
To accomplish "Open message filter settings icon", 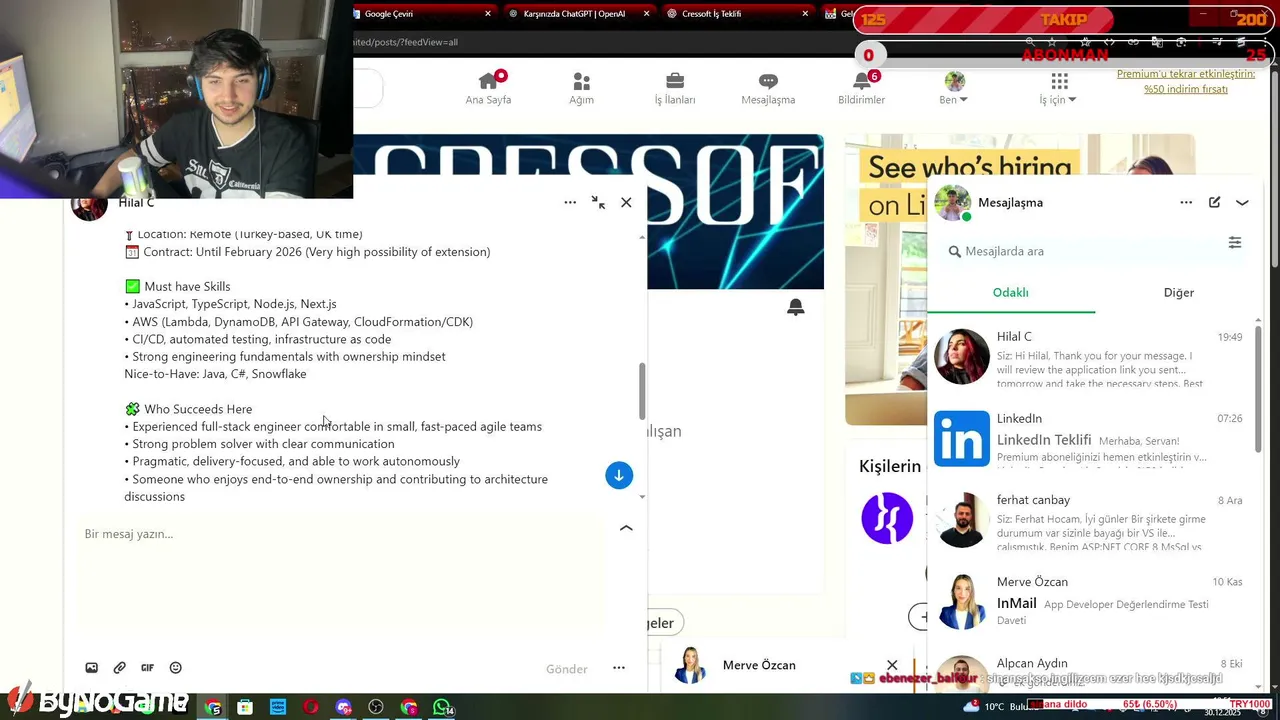I will pos(1235,243).
